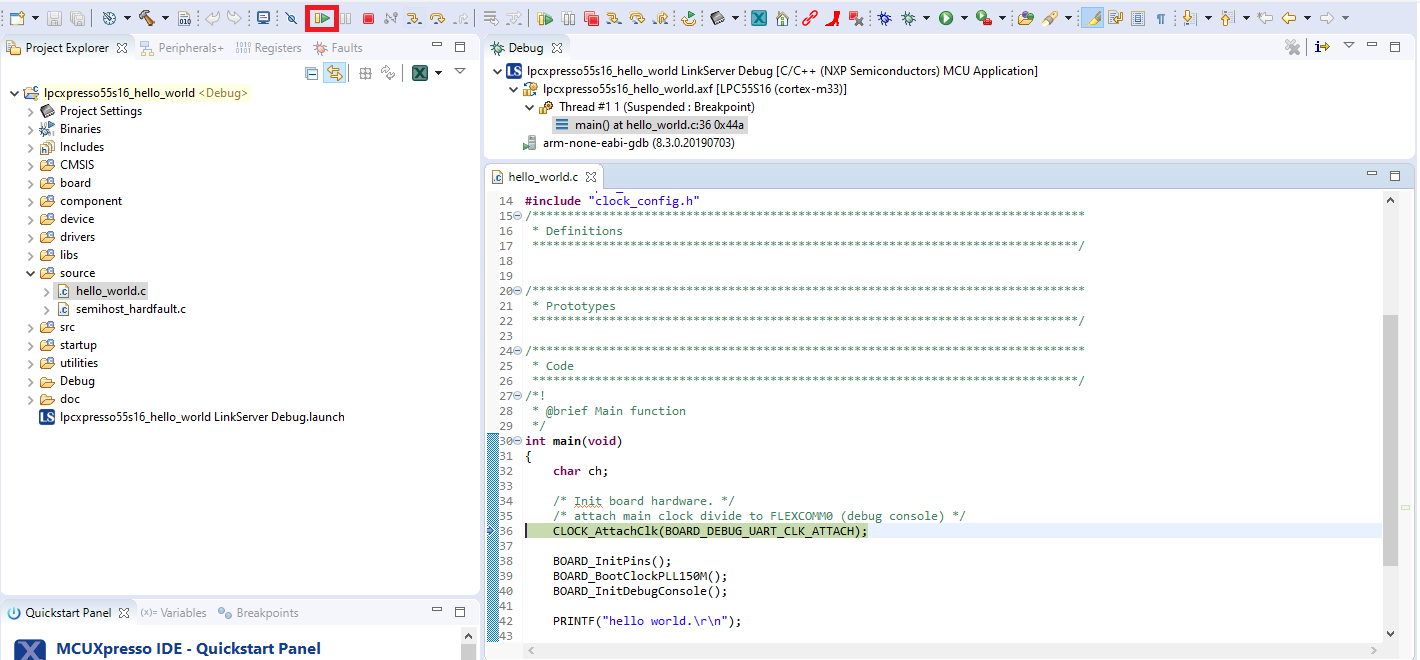This screenshot has height=660, width=1420.
Task: Click the green Run launch icon
Action: (945, 18)
